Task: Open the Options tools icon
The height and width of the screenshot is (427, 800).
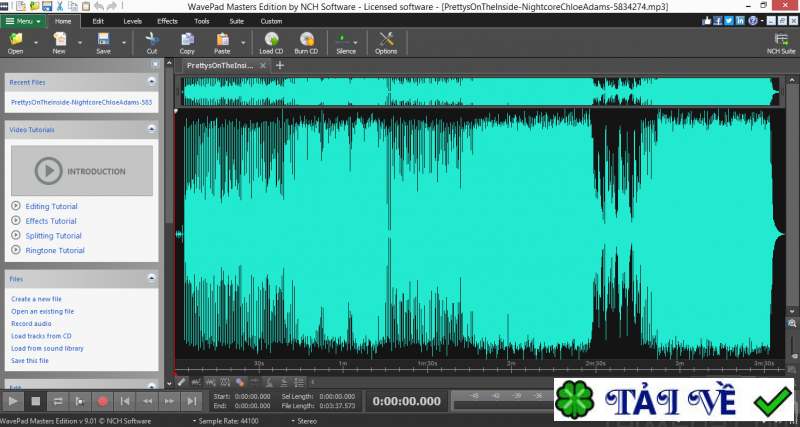Action: coord(386,41)
